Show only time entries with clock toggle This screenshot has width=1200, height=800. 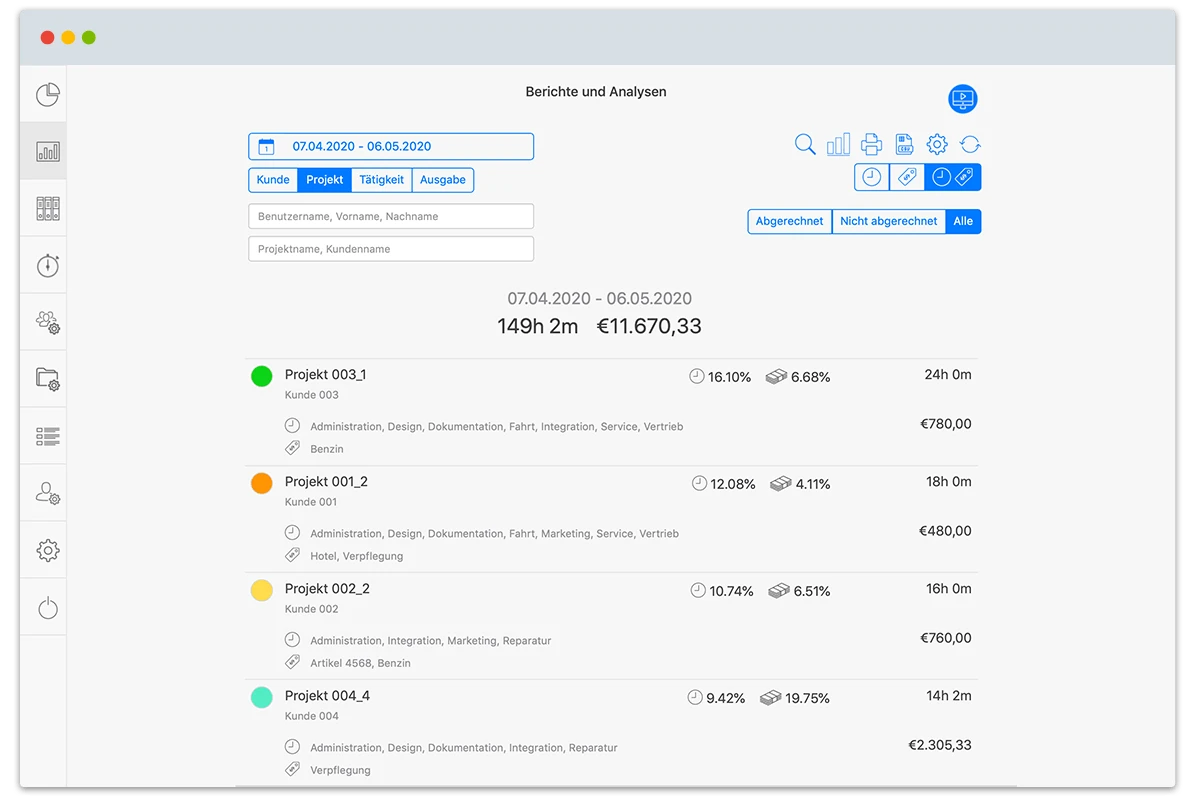tap(872, 177)
